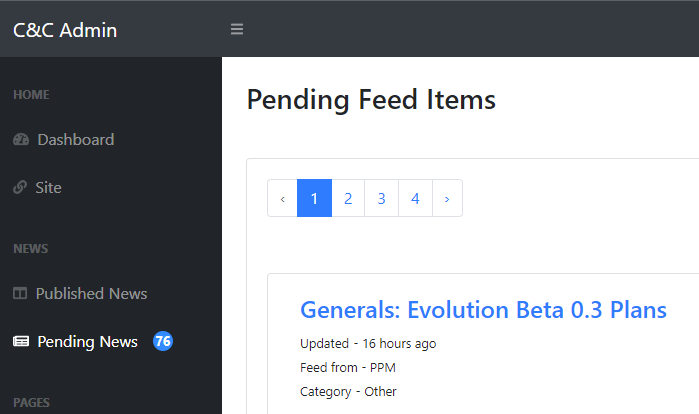Click the Dashboard gauge icon
The height and width of the screenshot is (414, 699).
(21, 139)
